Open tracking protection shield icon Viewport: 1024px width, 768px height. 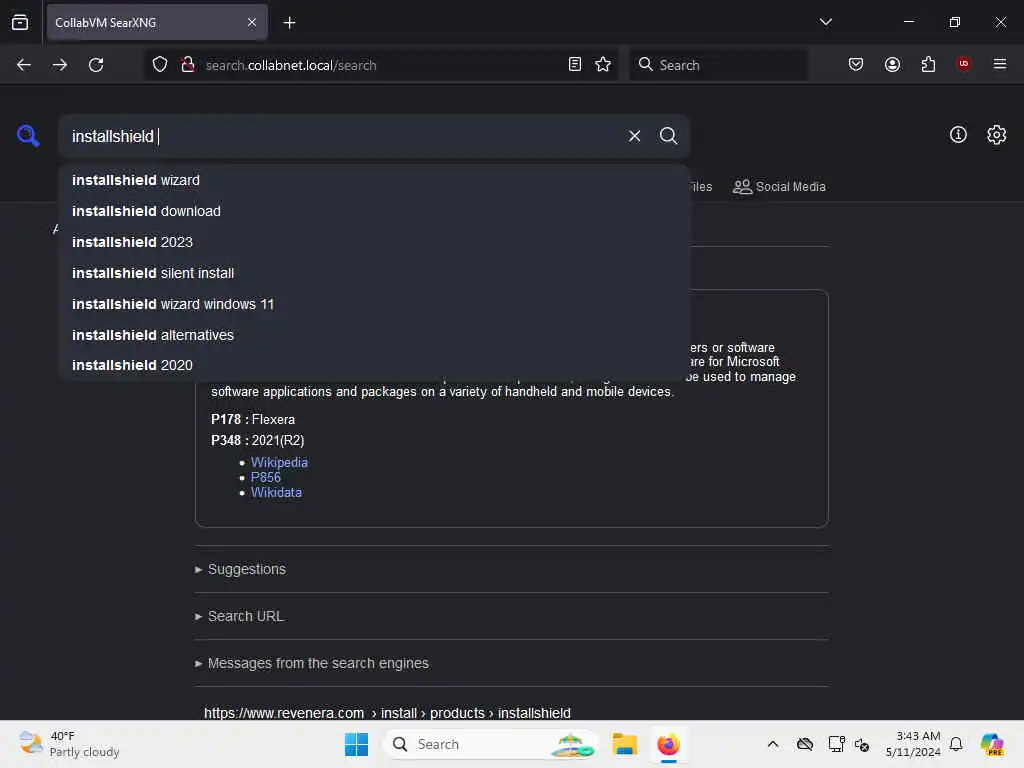[x=160, y=65]
